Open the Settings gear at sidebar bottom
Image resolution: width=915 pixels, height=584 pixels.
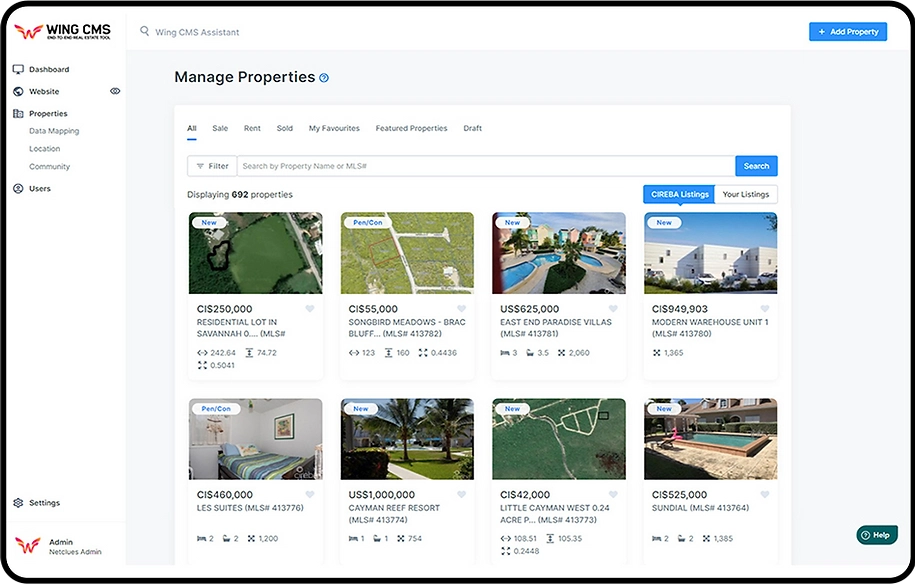(17, 502)
